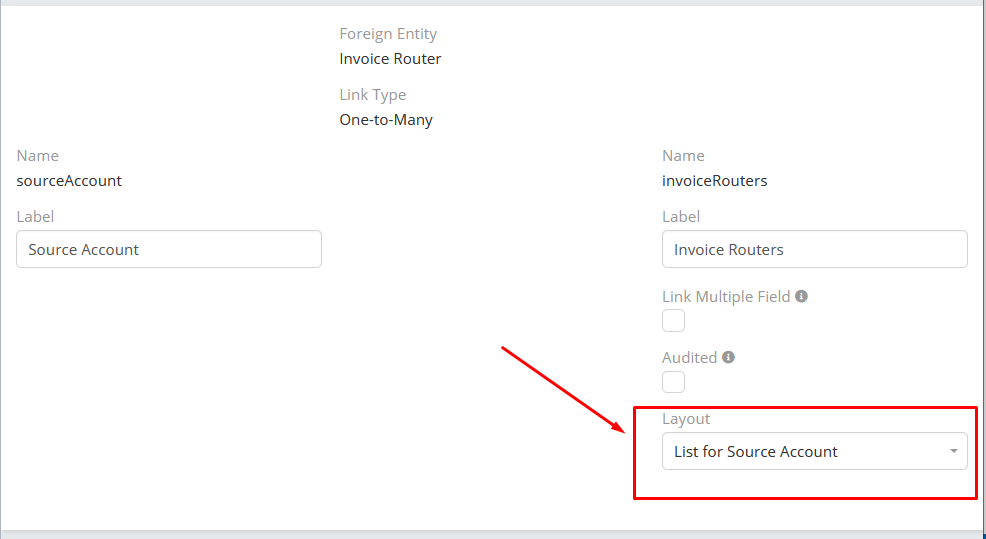Click the Link Type heading
Screen dimensions: 986x539
(372, 95)
